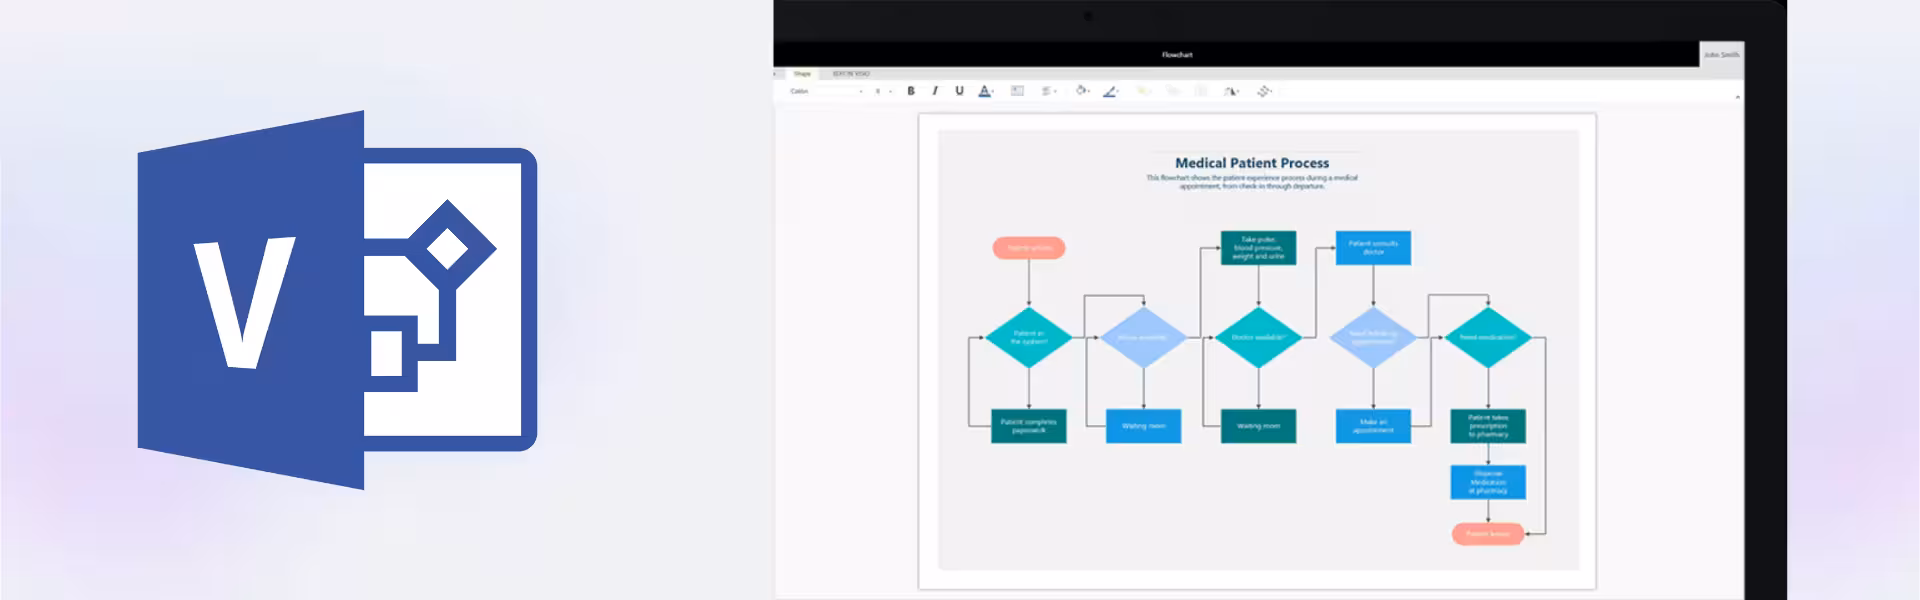
Task: Select the Make an appointment box
Action: [1373, 426]
